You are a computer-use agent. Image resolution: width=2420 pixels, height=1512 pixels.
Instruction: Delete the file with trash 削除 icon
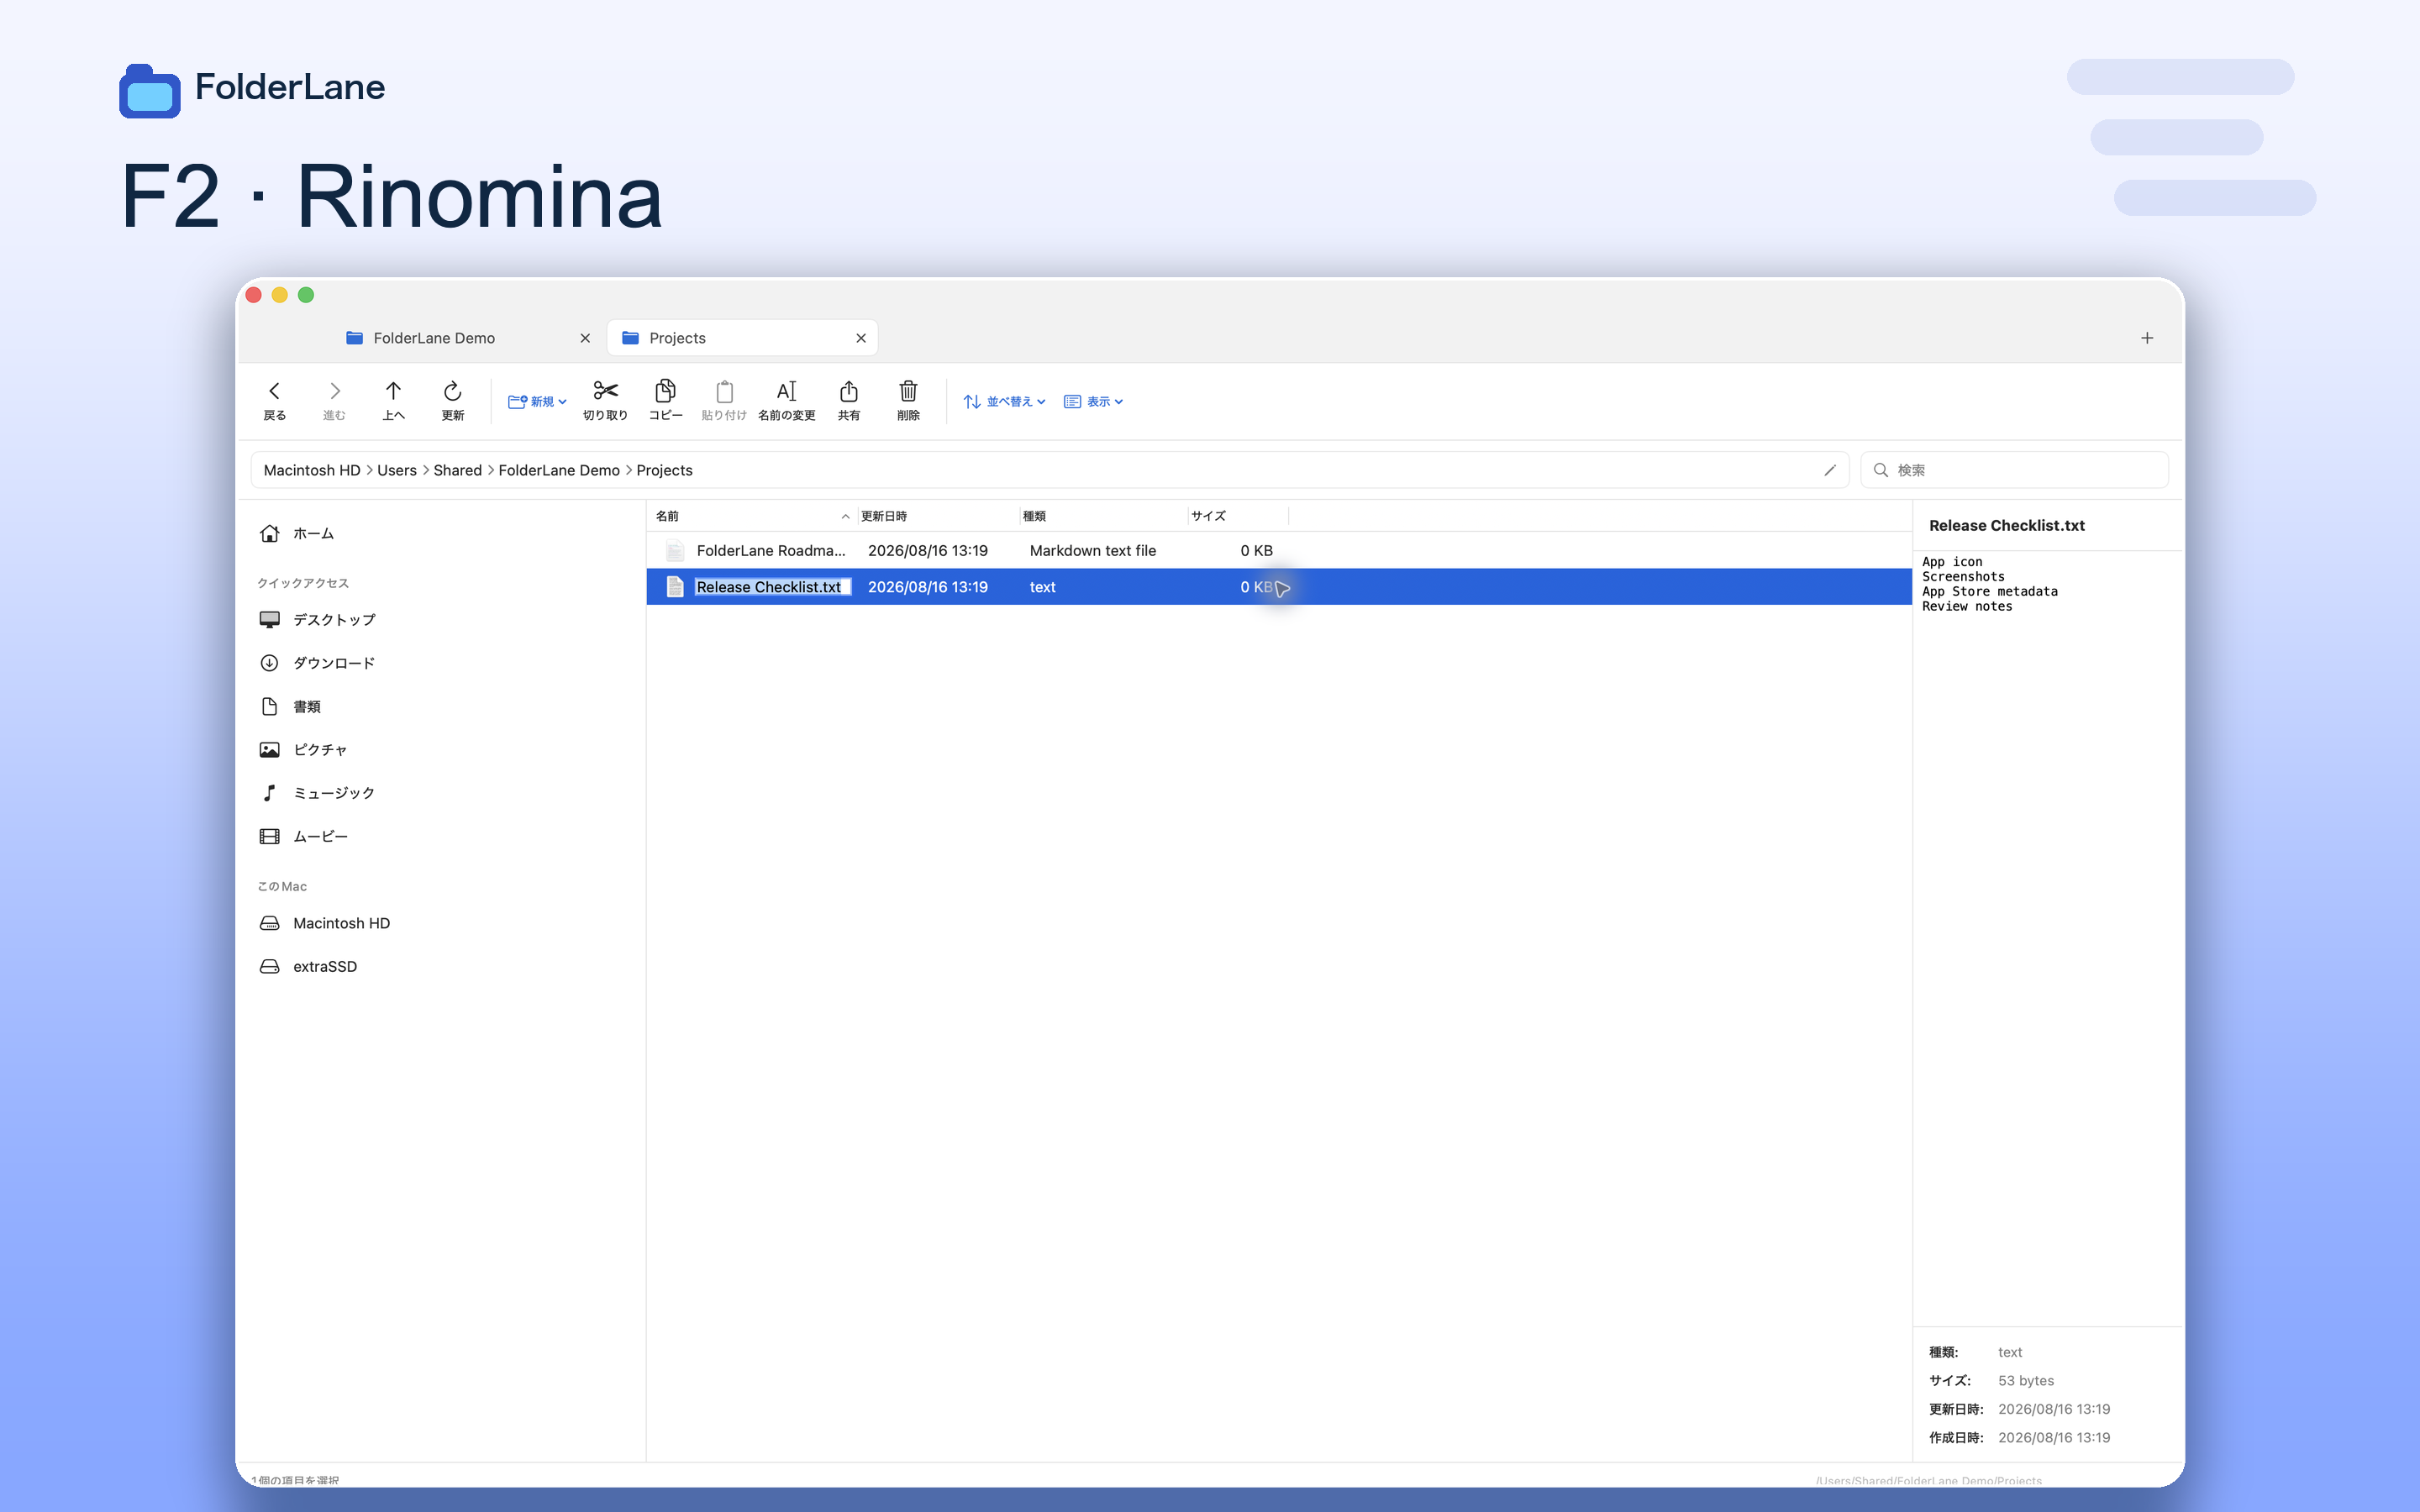908,400
